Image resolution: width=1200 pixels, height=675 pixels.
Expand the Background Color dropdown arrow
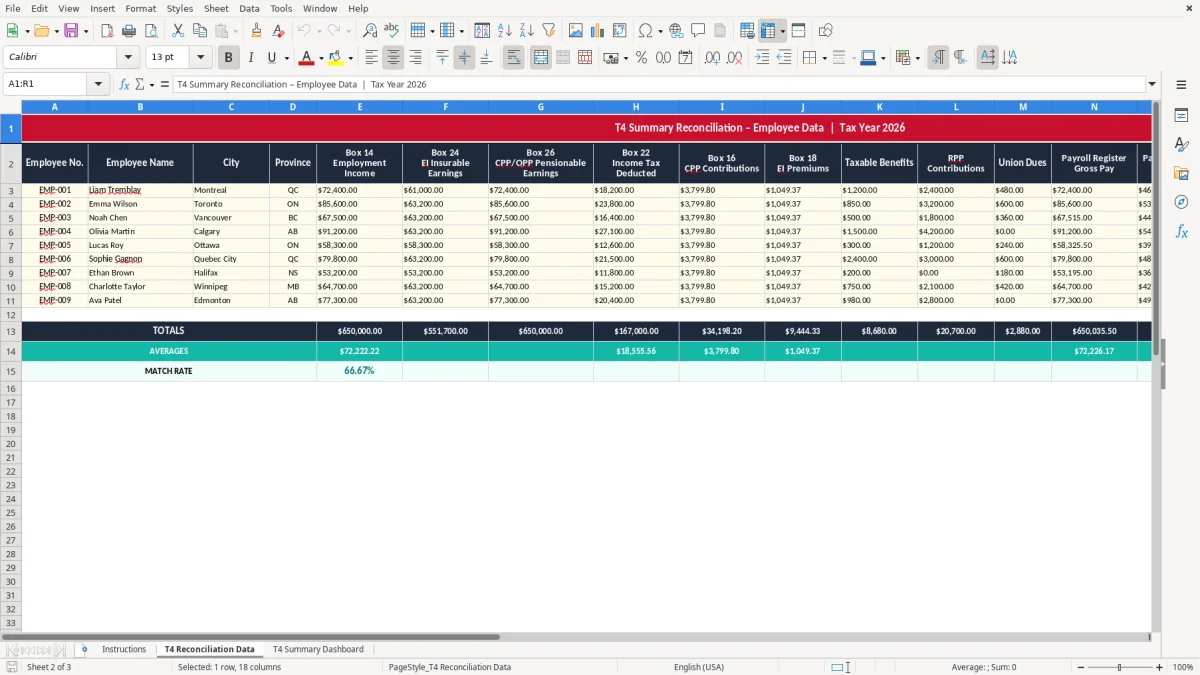pyautogui.click(x=351, y=58)
